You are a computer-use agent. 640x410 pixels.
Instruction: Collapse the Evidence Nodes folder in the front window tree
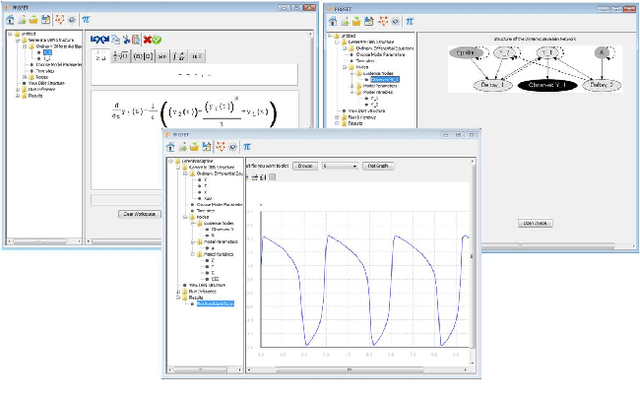point(193,224)
